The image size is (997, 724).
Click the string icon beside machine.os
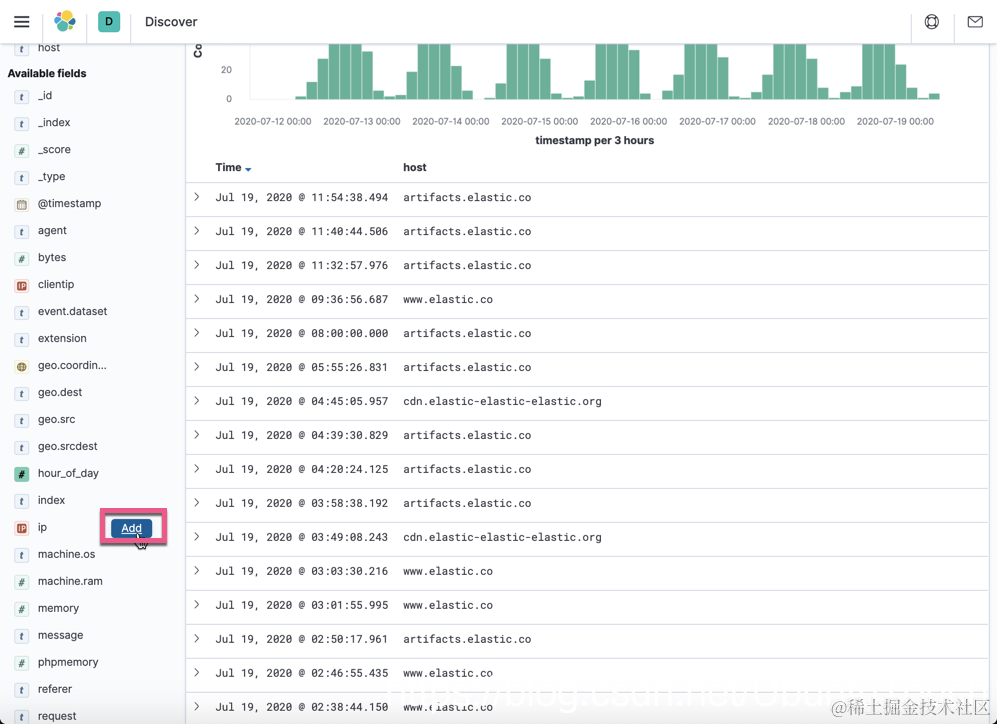(22, 555)
